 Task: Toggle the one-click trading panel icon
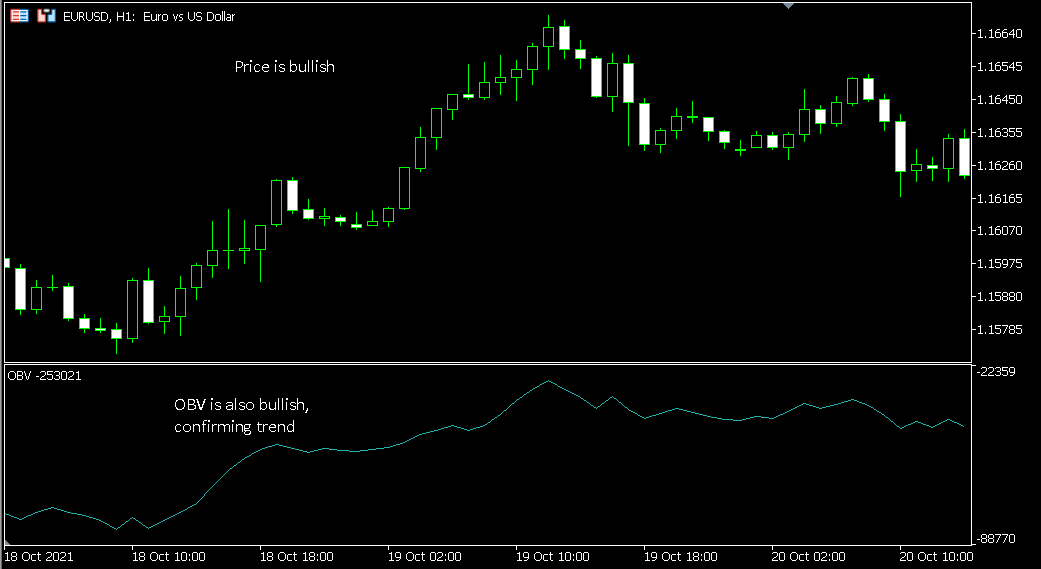(46, 16)
